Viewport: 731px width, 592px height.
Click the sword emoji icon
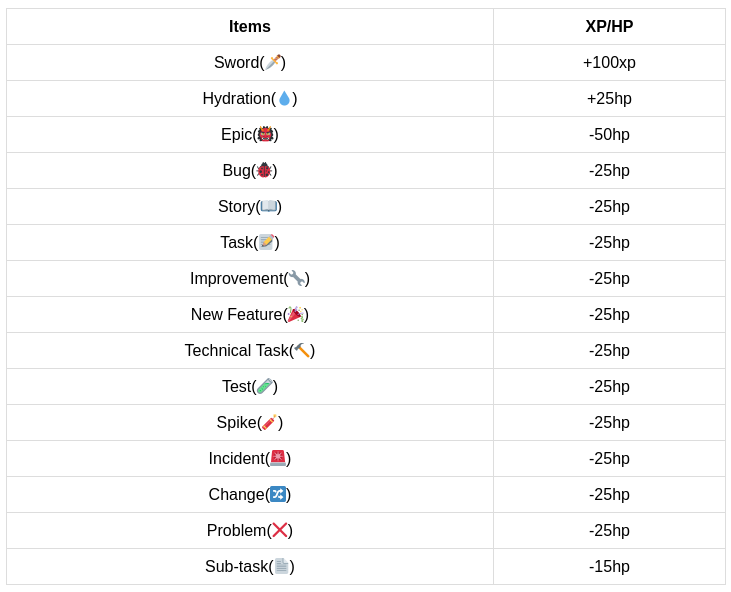click(273, 62)
